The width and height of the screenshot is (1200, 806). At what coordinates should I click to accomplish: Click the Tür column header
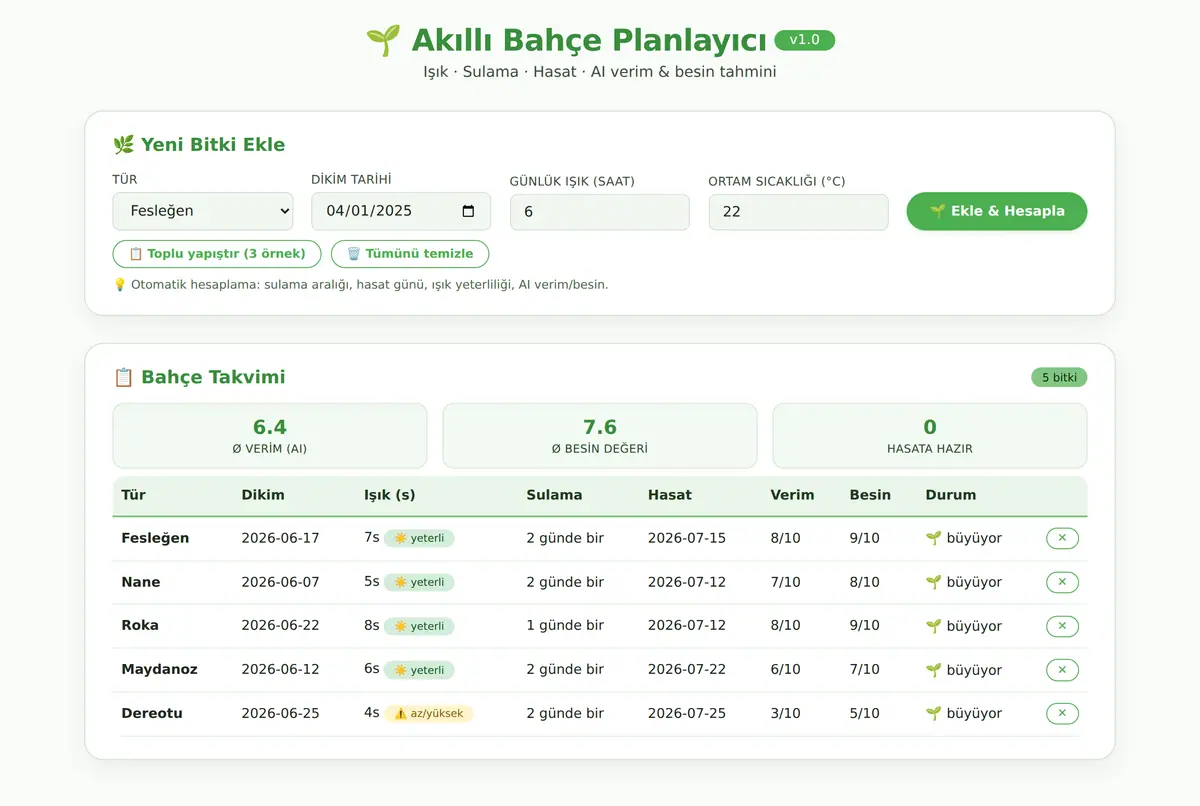coord(134,495)
